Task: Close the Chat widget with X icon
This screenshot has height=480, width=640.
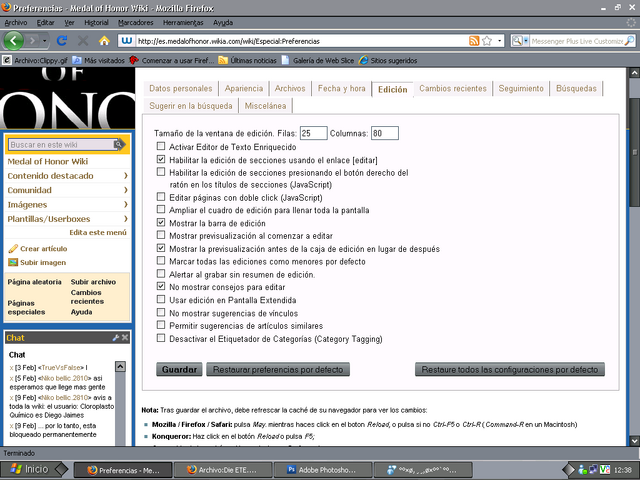Action: point(125,338)
